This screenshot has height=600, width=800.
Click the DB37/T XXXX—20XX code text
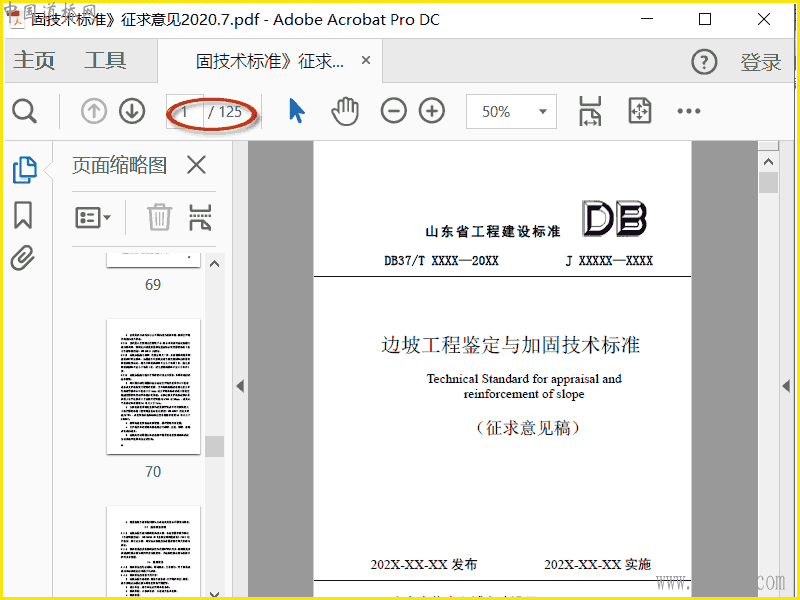point(441,261)
